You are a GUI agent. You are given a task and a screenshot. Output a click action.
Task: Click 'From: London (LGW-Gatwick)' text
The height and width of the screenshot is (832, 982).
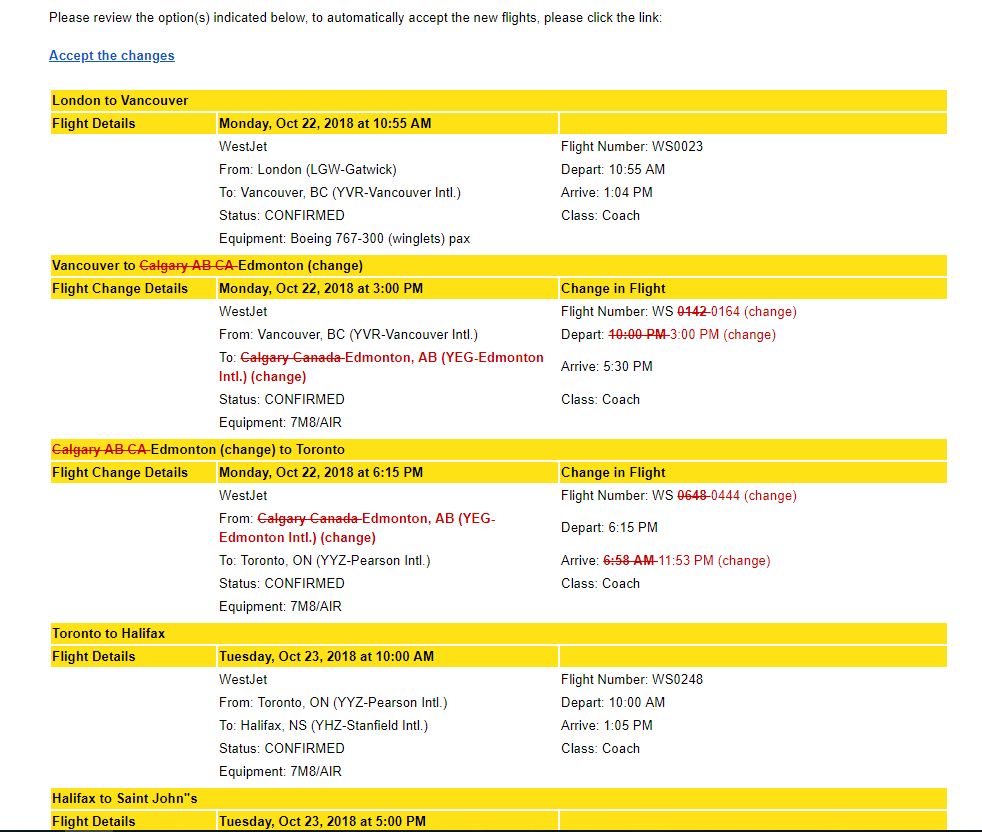pyautogui.click(x=308, y=170)
